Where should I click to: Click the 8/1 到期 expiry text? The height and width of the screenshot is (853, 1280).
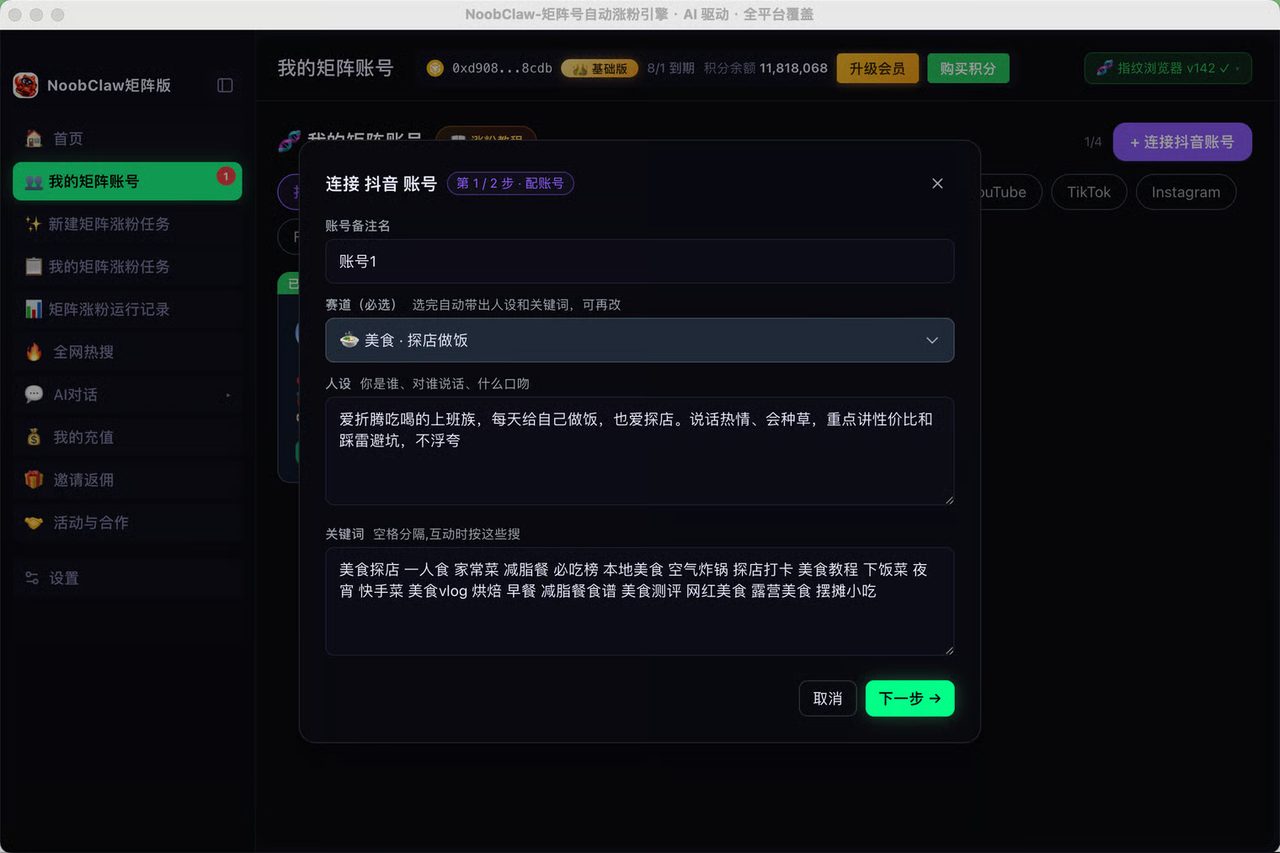[671, 68]
